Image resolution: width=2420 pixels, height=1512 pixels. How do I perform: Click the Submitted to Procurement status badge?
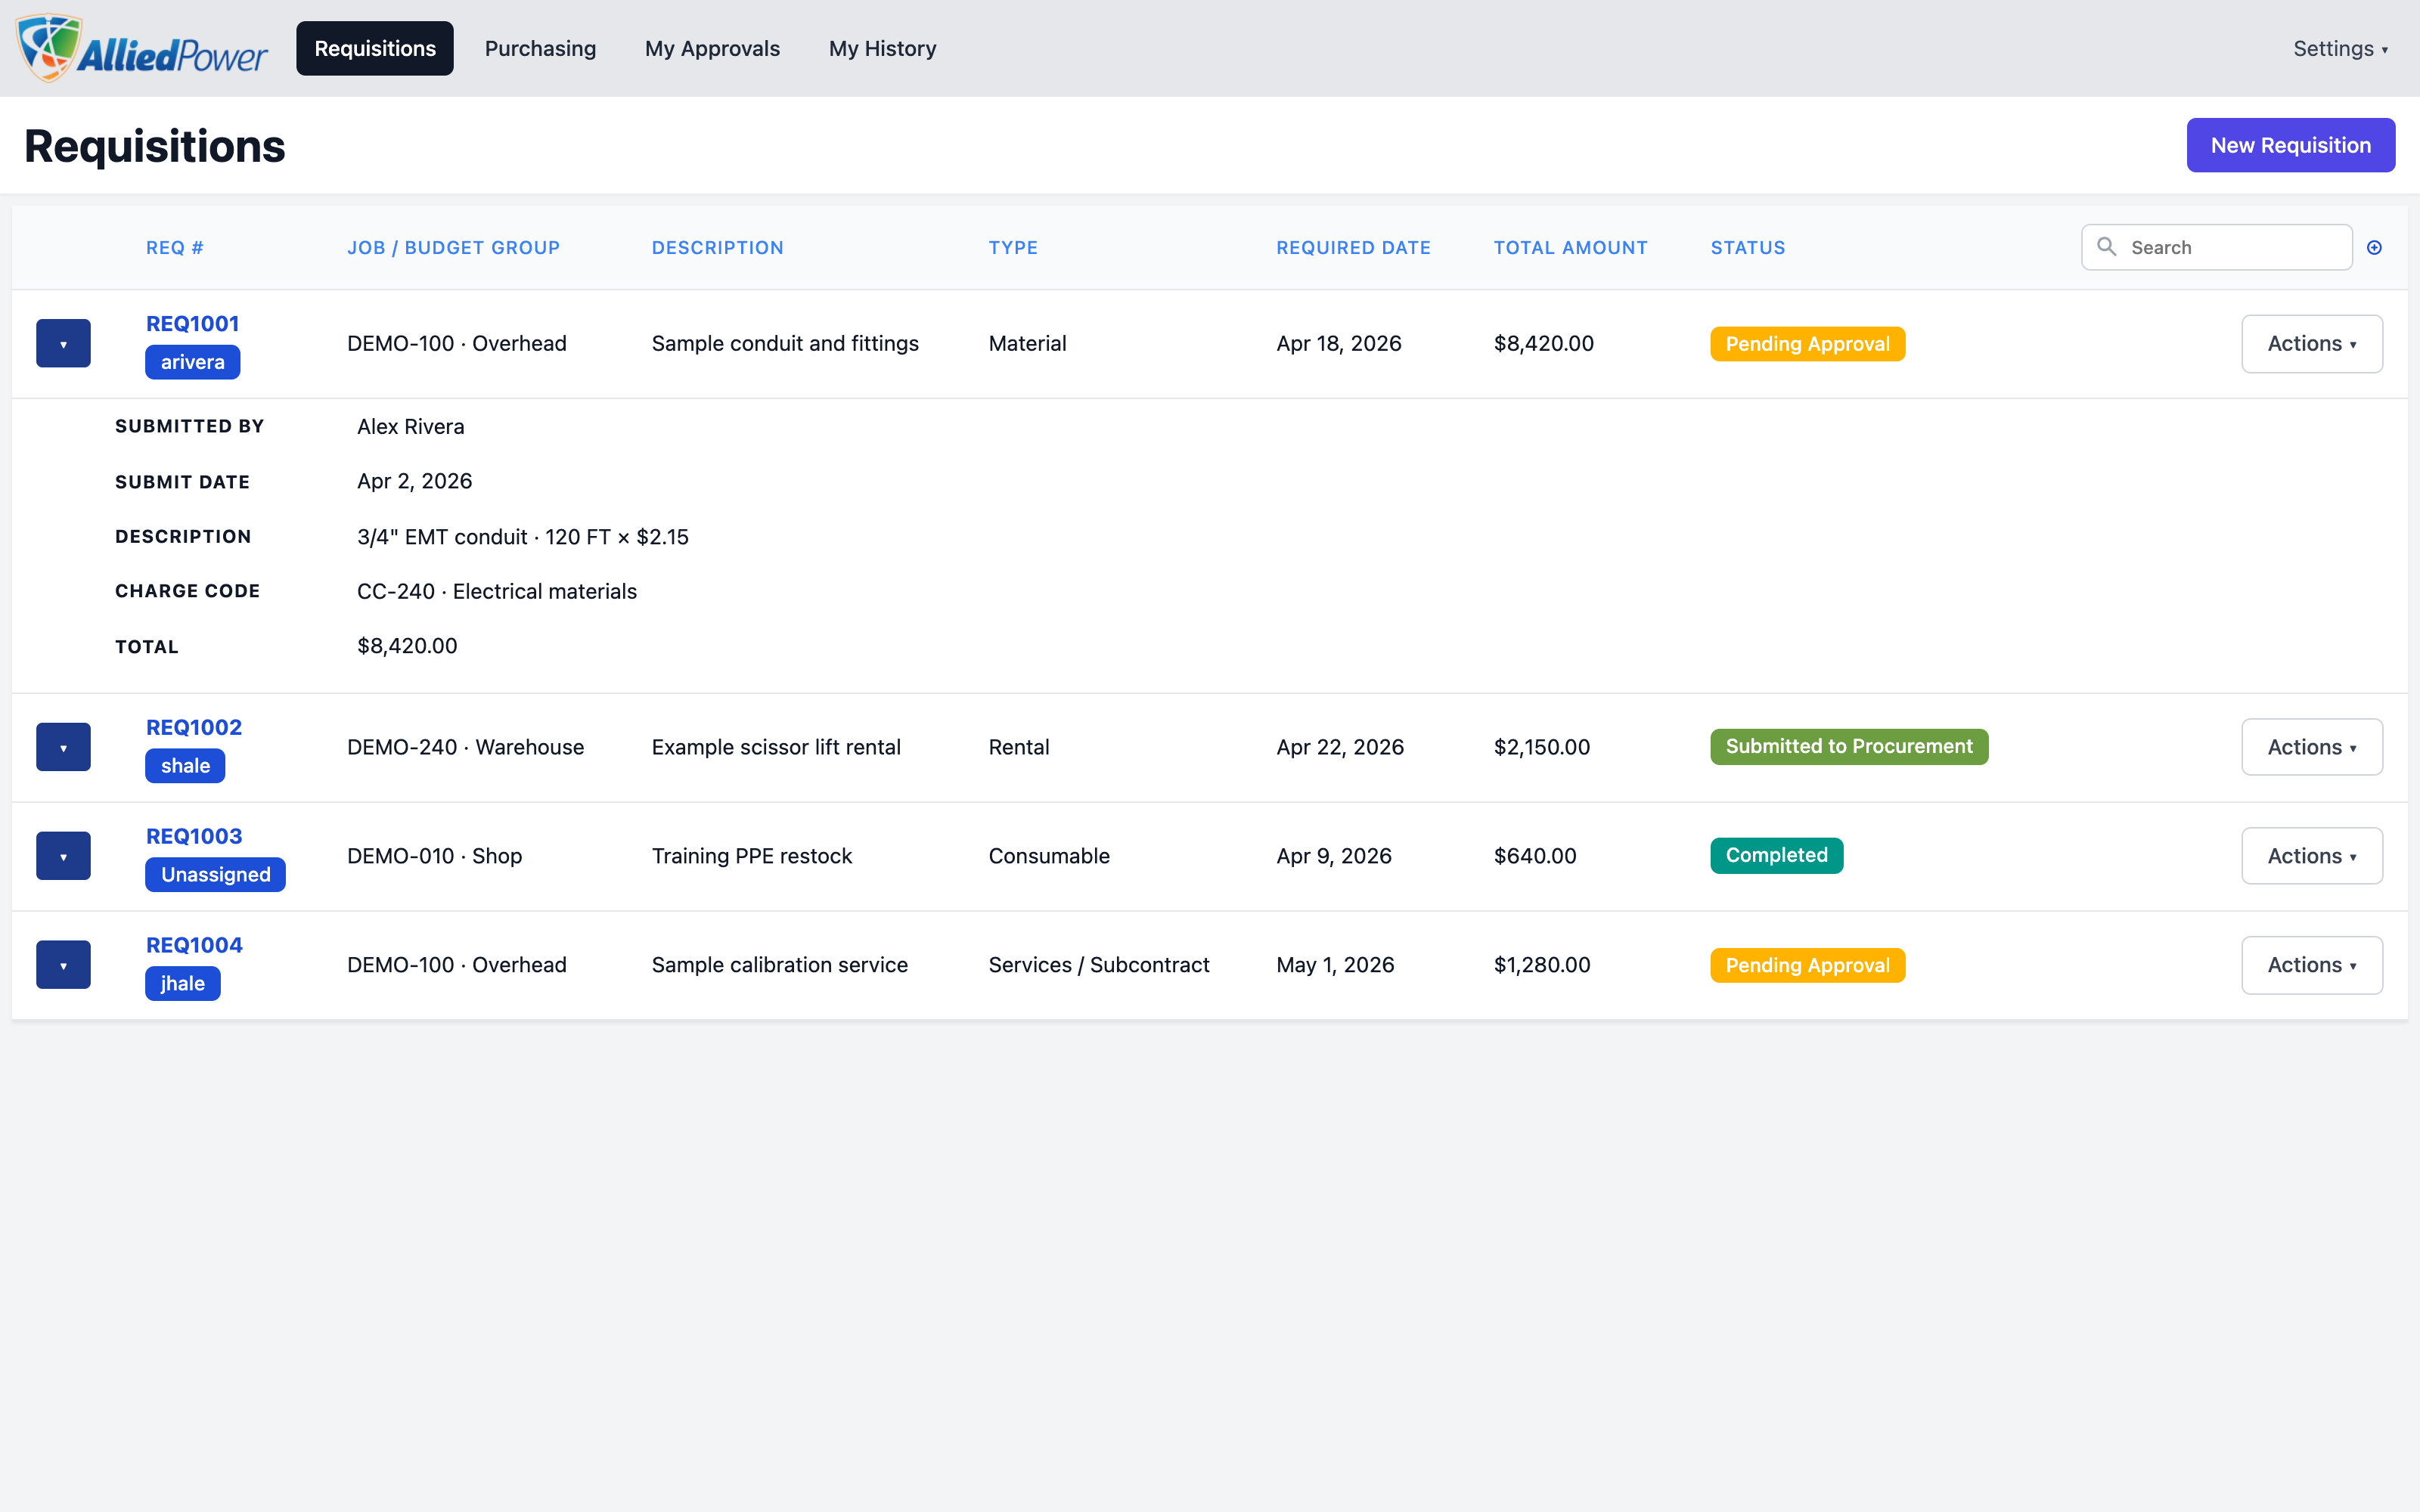coord(1849,747)
